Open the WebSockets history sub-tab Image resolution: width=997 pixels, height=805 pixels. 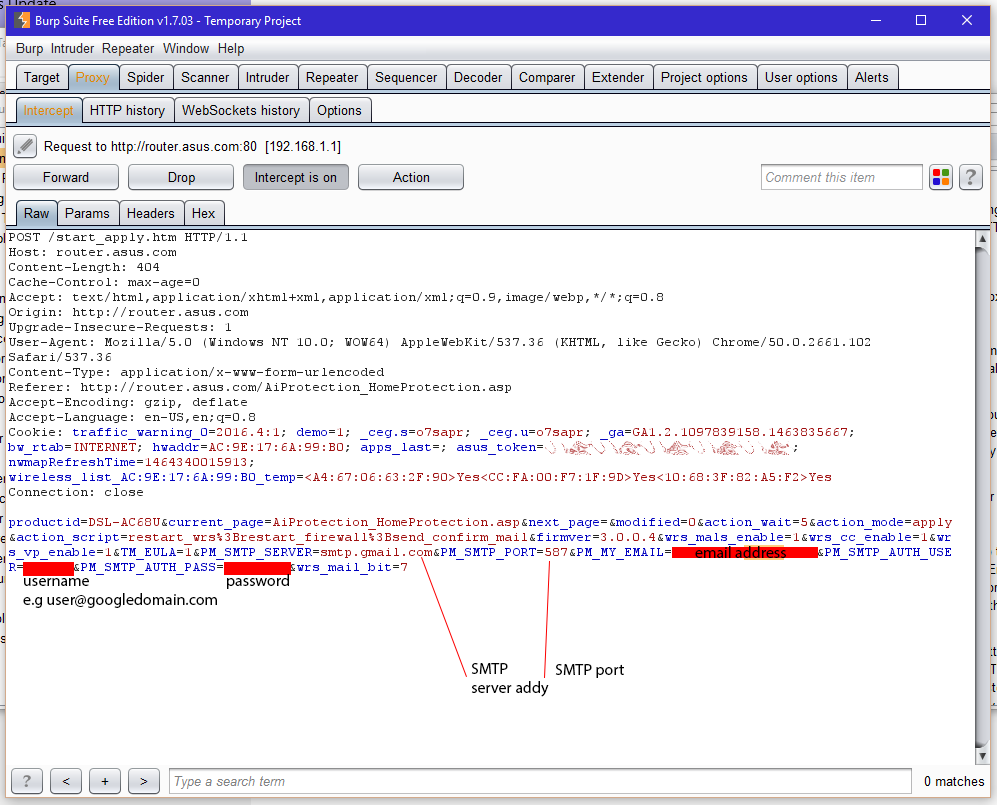(241, 111)
